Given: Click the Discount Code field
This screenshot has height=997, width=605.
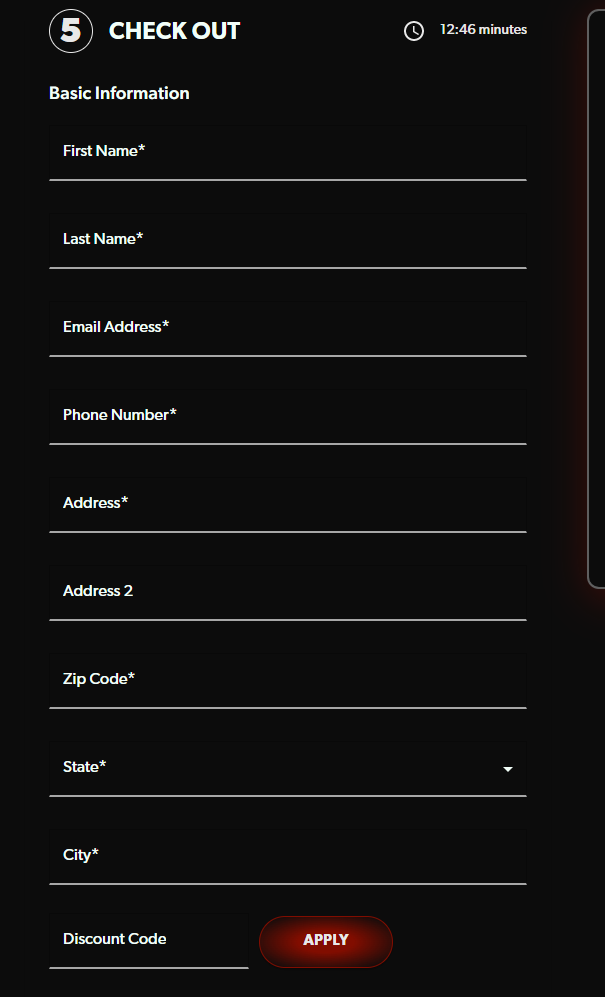Looking at the screenshot, I should click(x=148, y=941).
